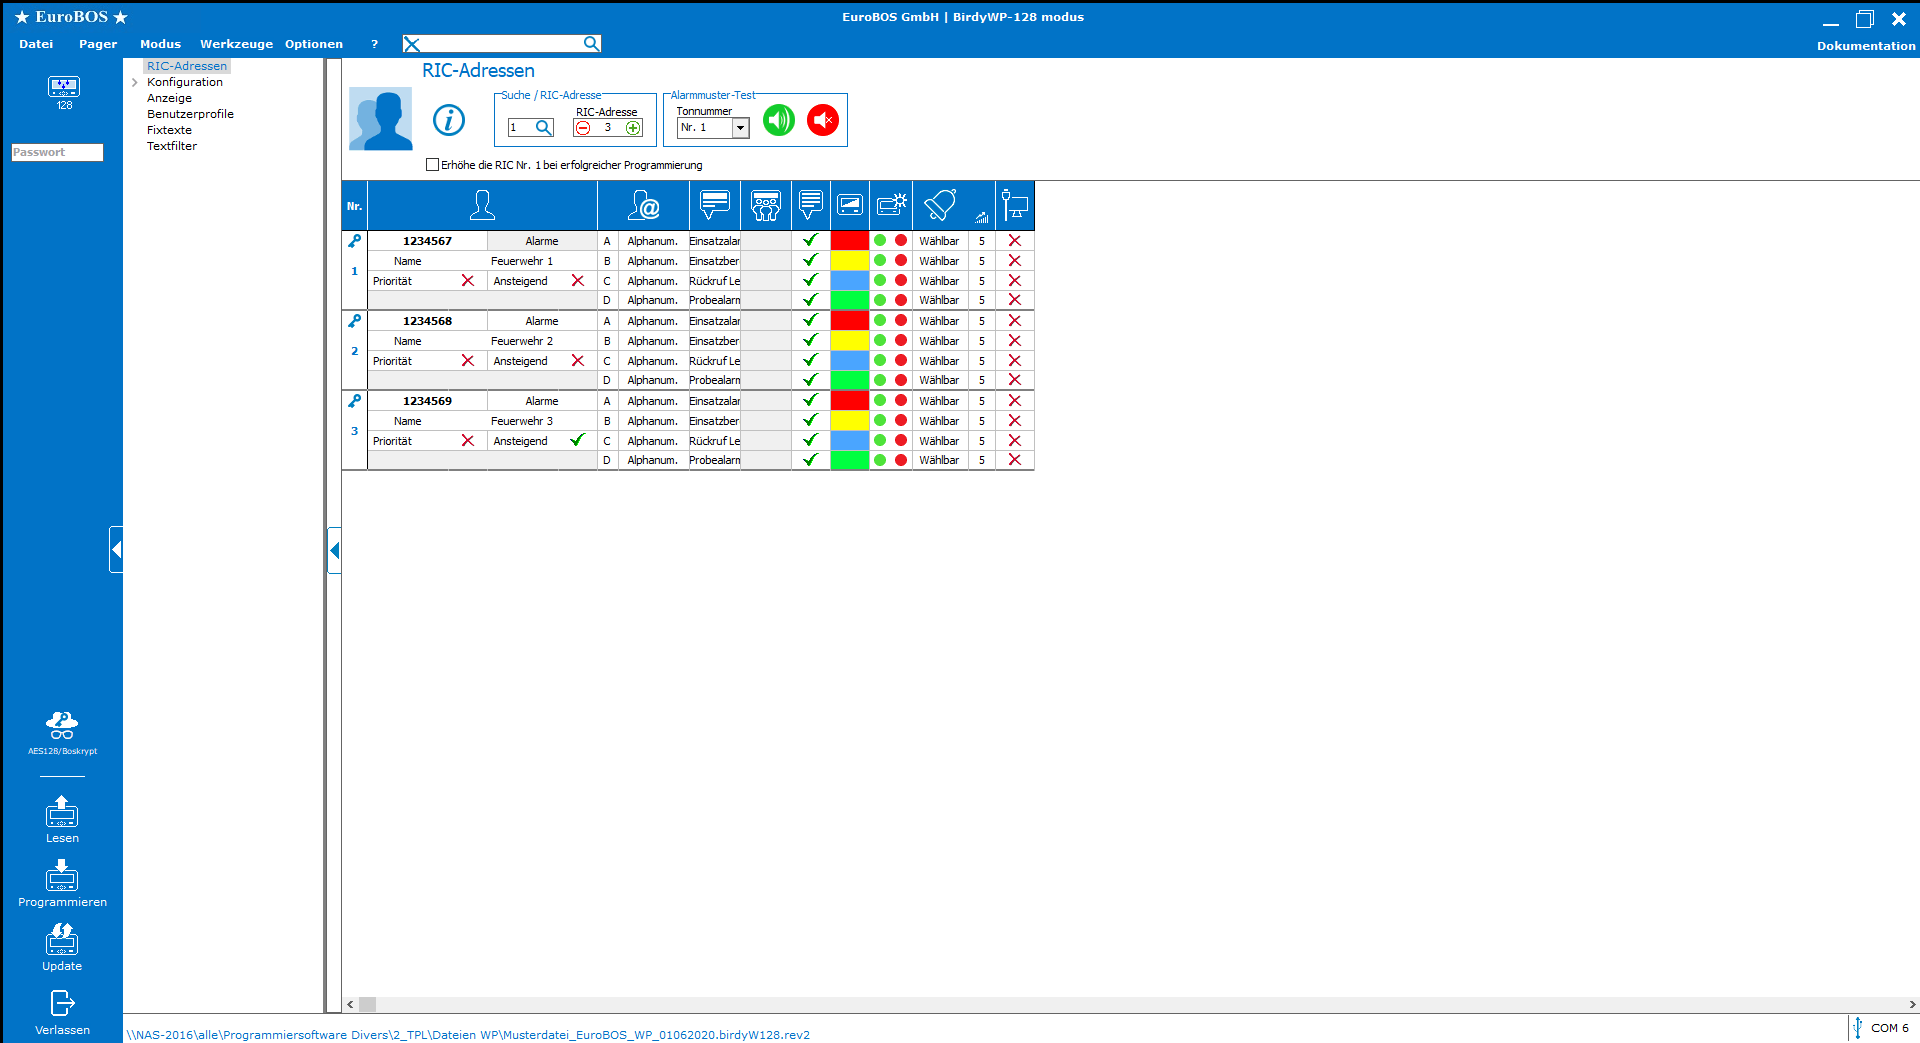This screenshot has height=1043, width=1920.
Task: Click the Verlassen exit icon
Action: coord(62,1004)
